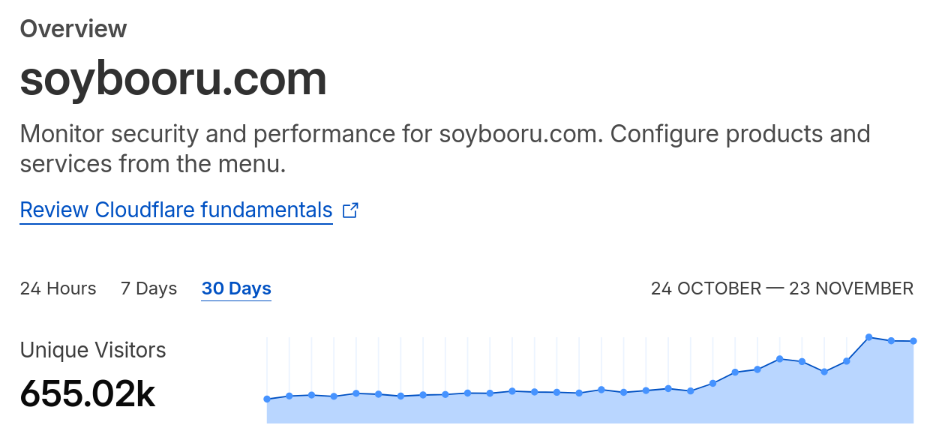
Task: Click the shaded area under the visitors line
Action: 600,408
